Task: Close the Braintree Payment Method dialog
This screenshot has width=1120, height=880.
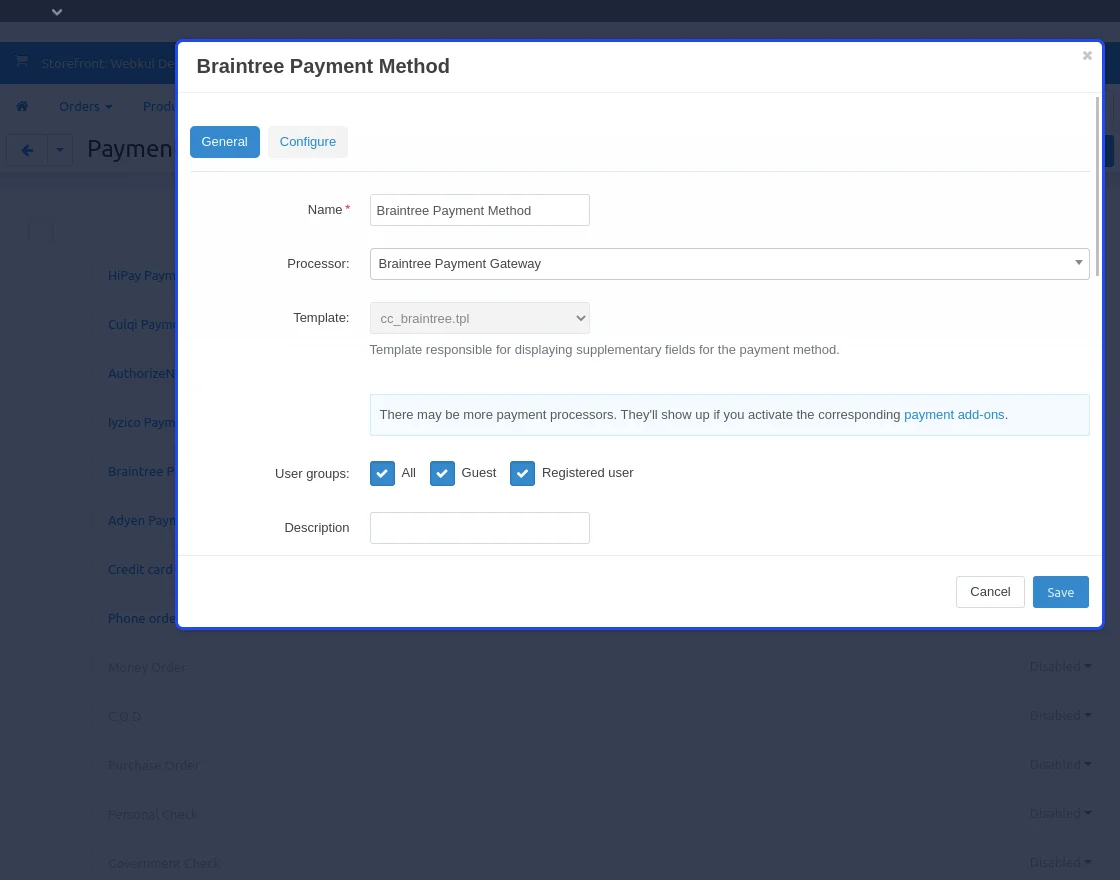Action: [1086, 56]
